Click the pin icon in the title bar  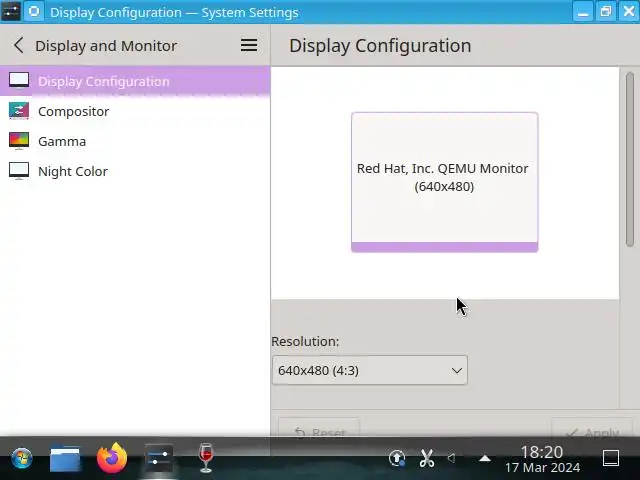[34, 11]
